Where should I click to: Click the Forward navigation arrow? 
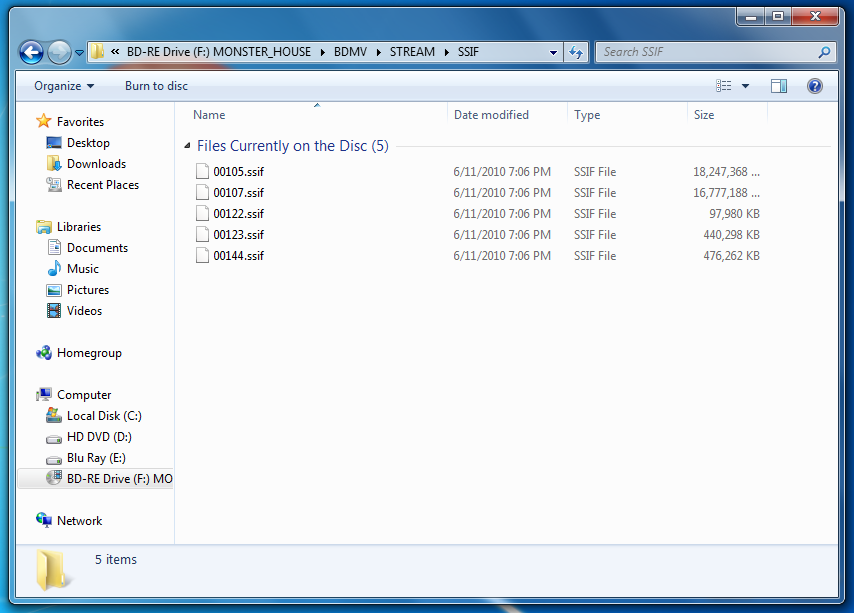pos(59,52)
